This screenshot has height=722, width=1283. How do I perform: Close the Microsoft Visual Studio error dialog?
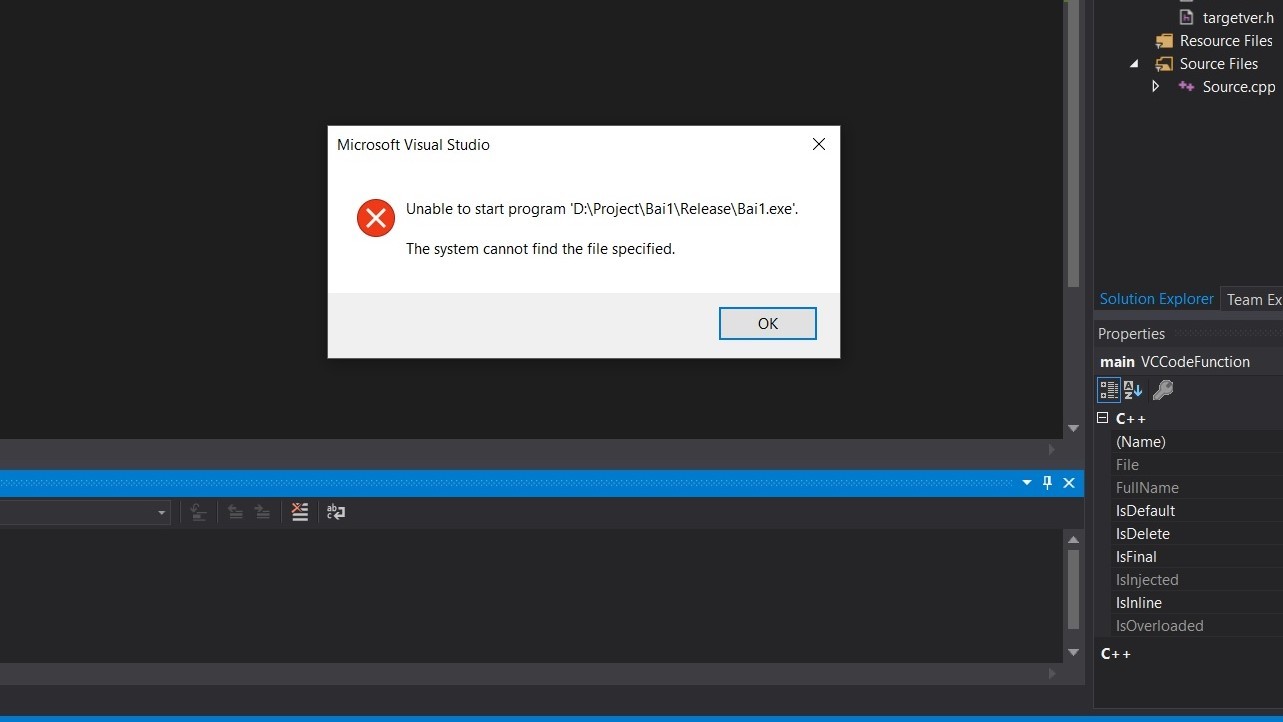pos(818,144)
